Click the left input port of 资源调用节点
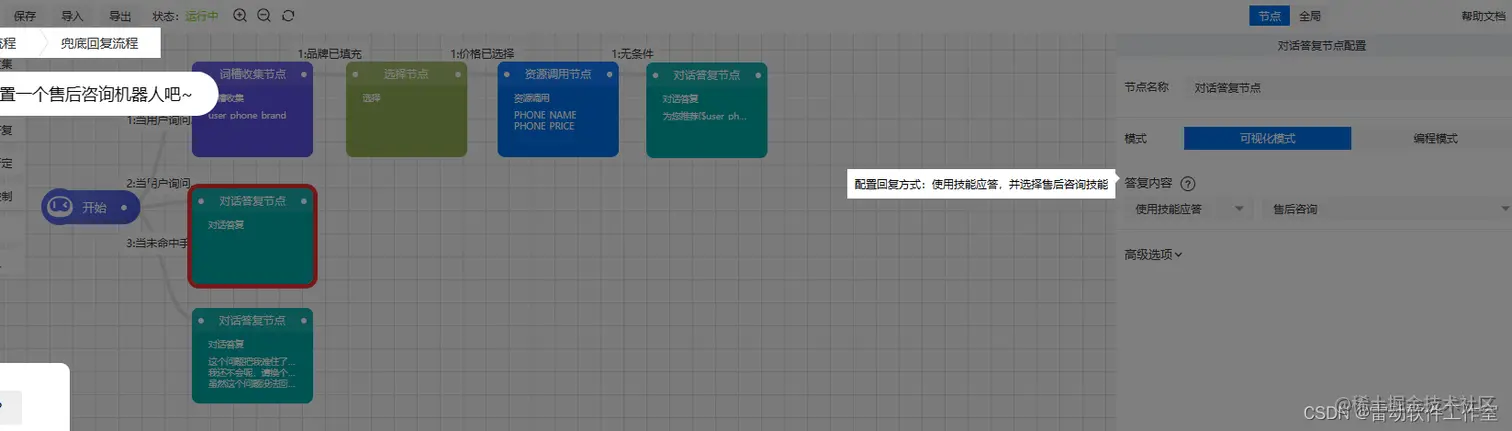Image resolution: width=1512 pixels, height=431 pixels. coord(507,74)
